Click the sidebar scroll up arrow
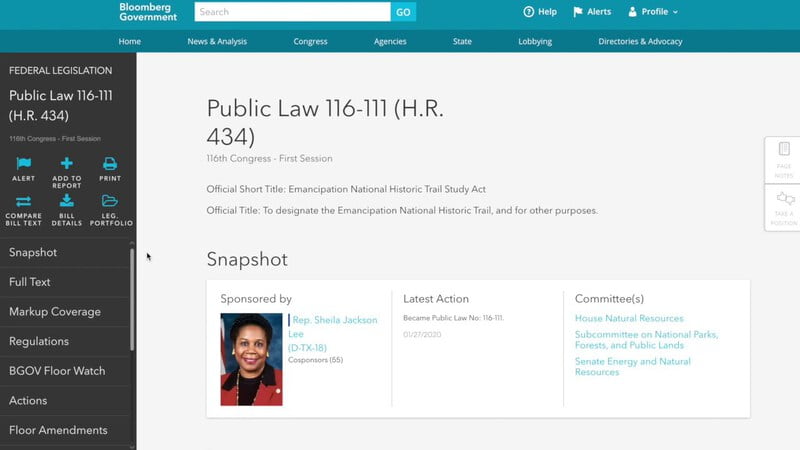Viewport: 800px width, 450px height. (132, 243)
